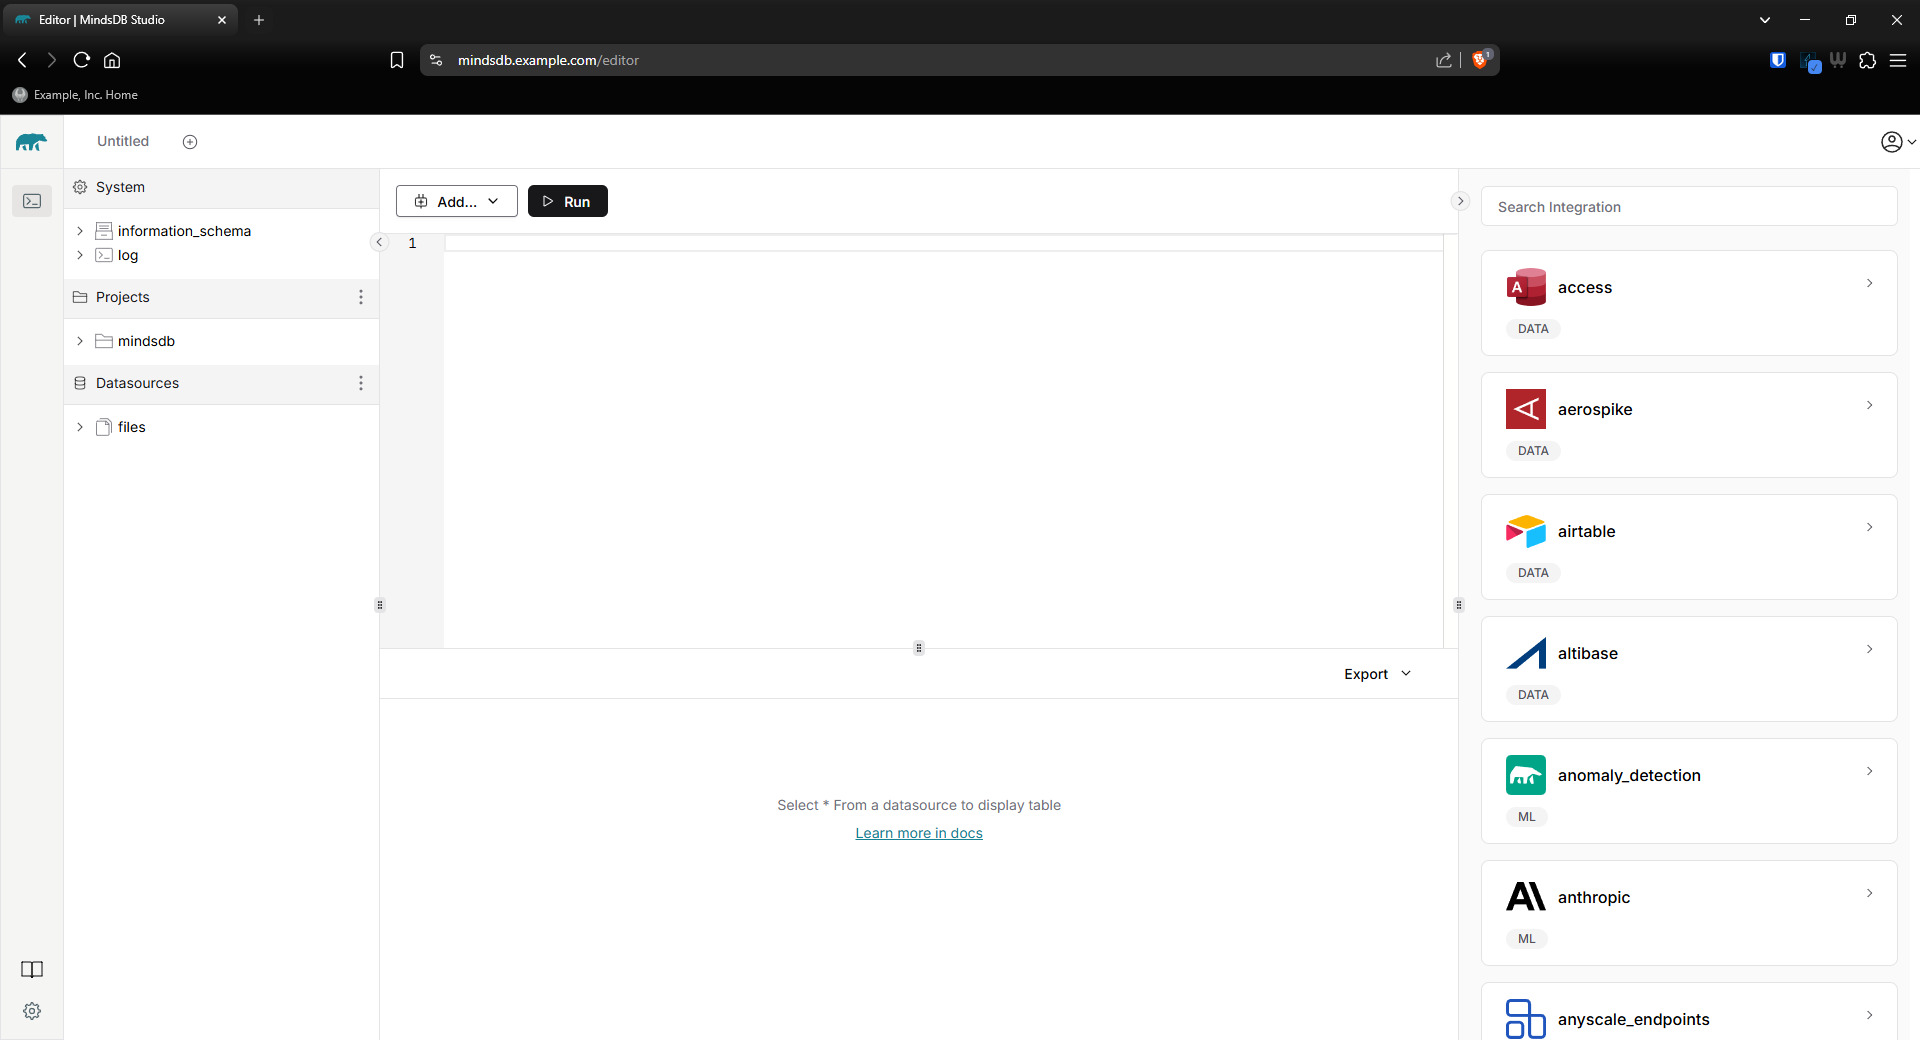Run the current query
1920x1040 pixels.
[567, 201]
